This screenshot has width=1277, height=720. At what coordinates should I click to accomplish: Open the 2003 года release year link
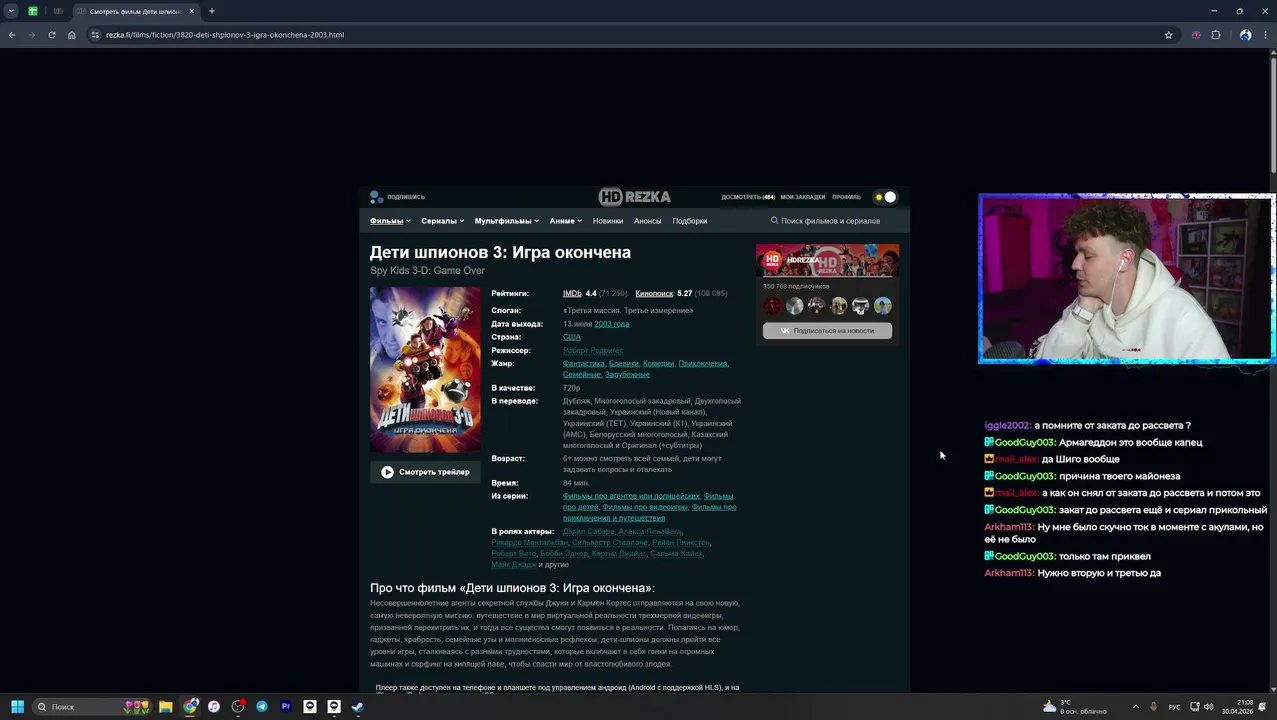click(x=611, y=324)
